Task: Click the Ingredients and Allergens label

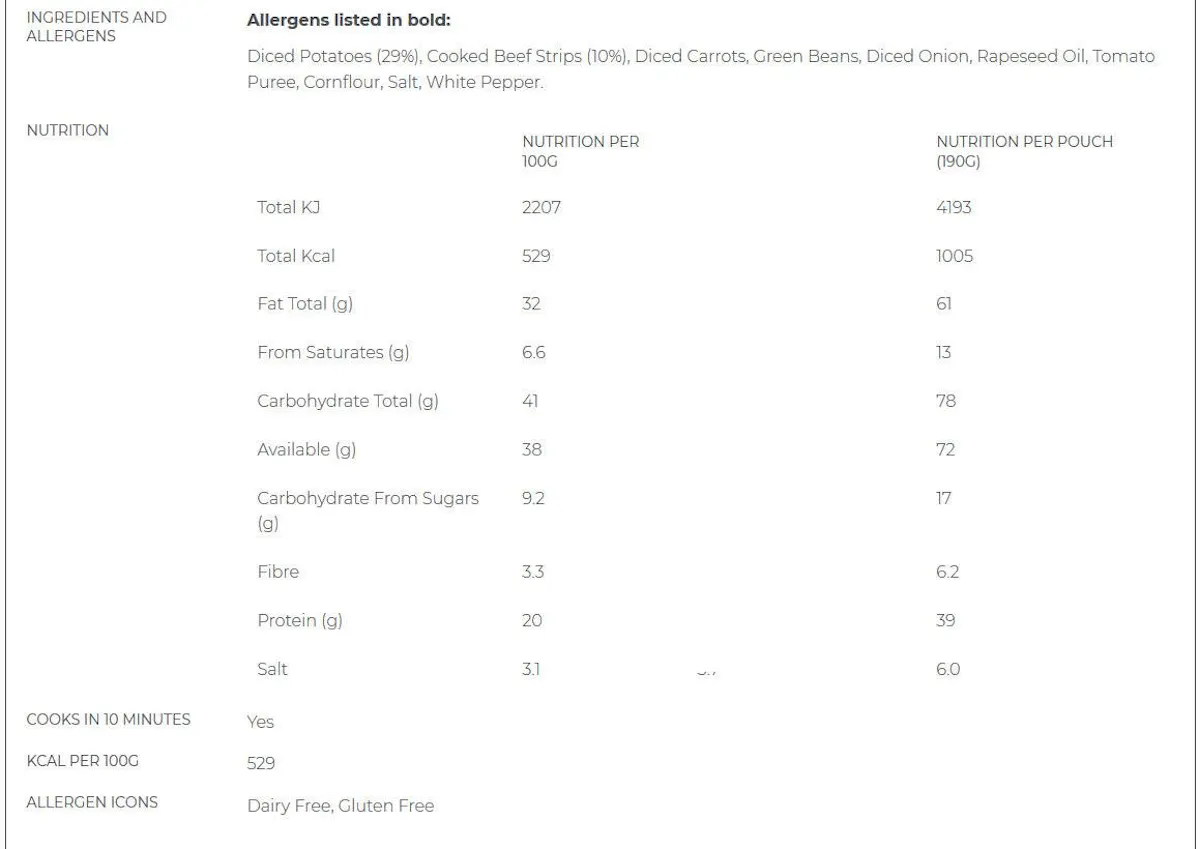Action: click(97, 27)
